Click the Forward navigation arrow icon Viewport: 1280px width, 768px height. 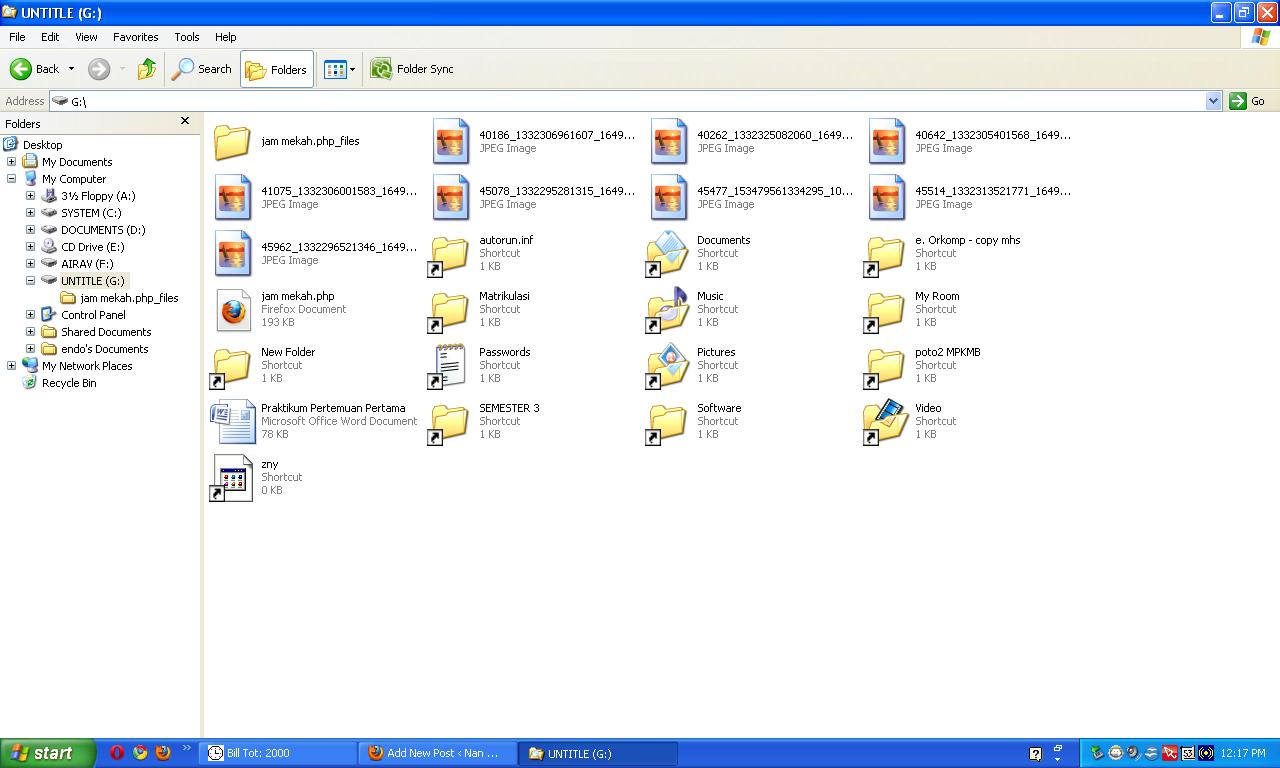point(98,69)
